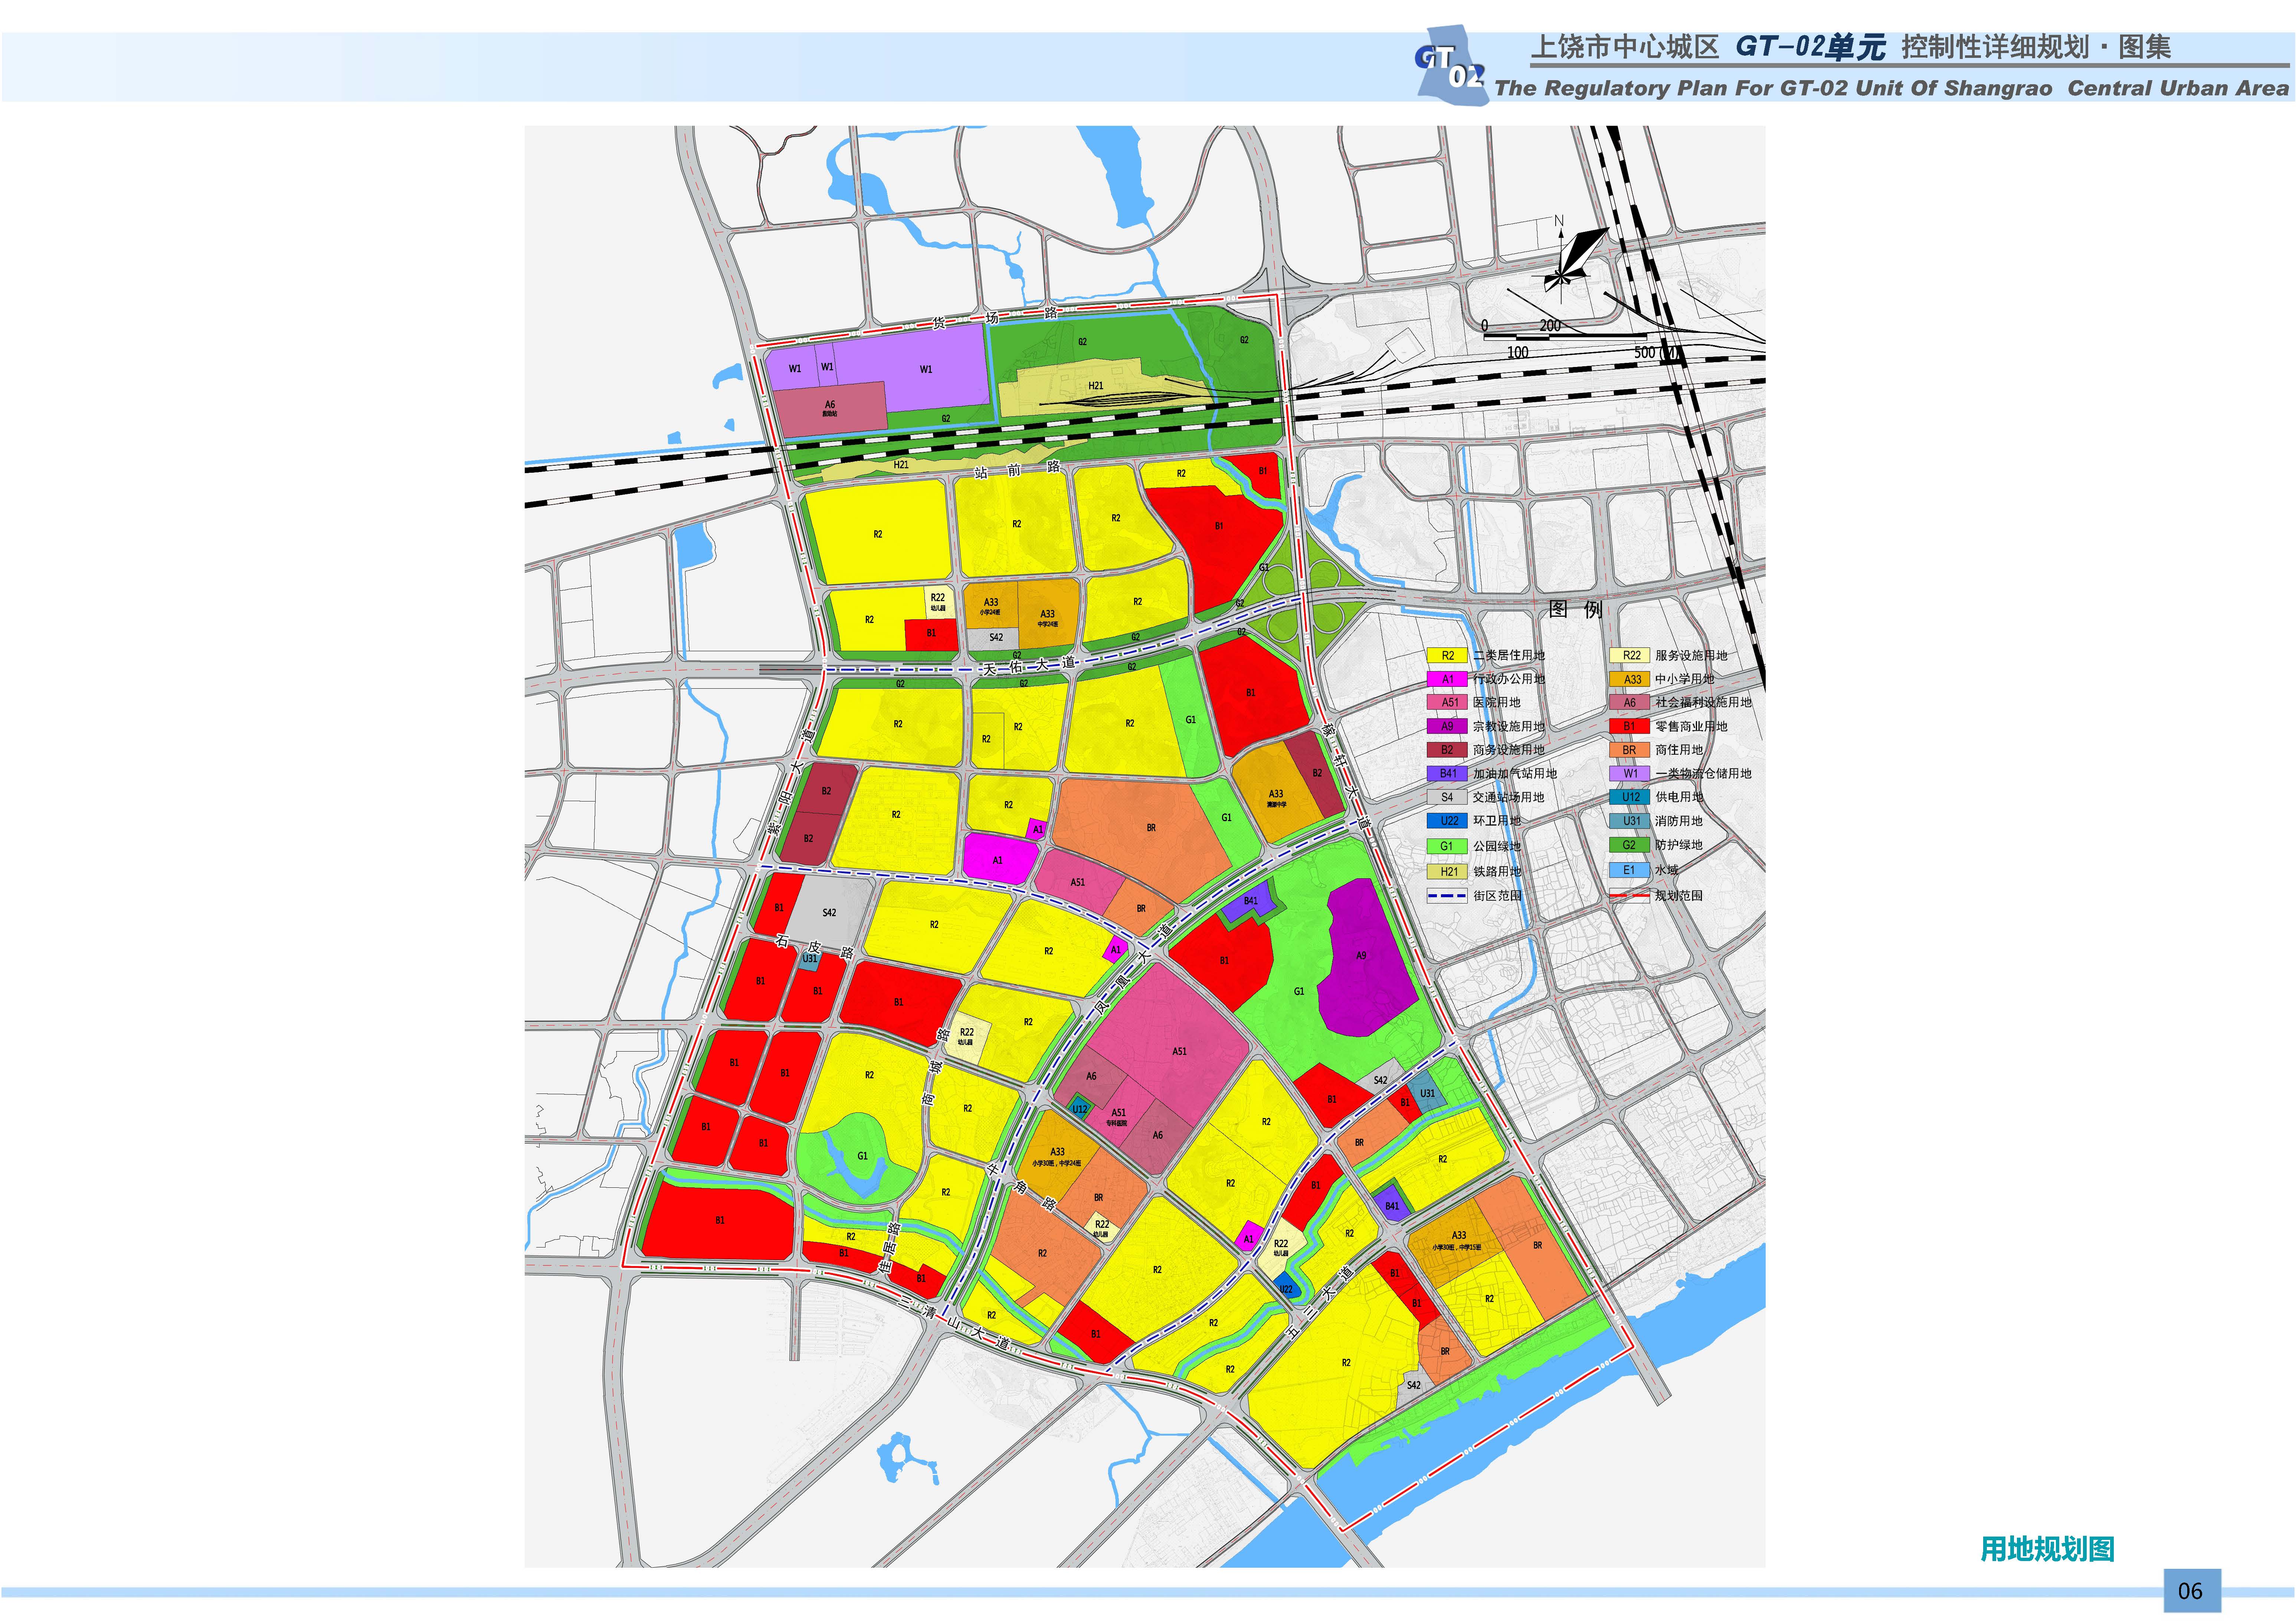Select the A9 purple legend swatch
This screenshot has height=1623, width=2296.
click(1447, 727)
